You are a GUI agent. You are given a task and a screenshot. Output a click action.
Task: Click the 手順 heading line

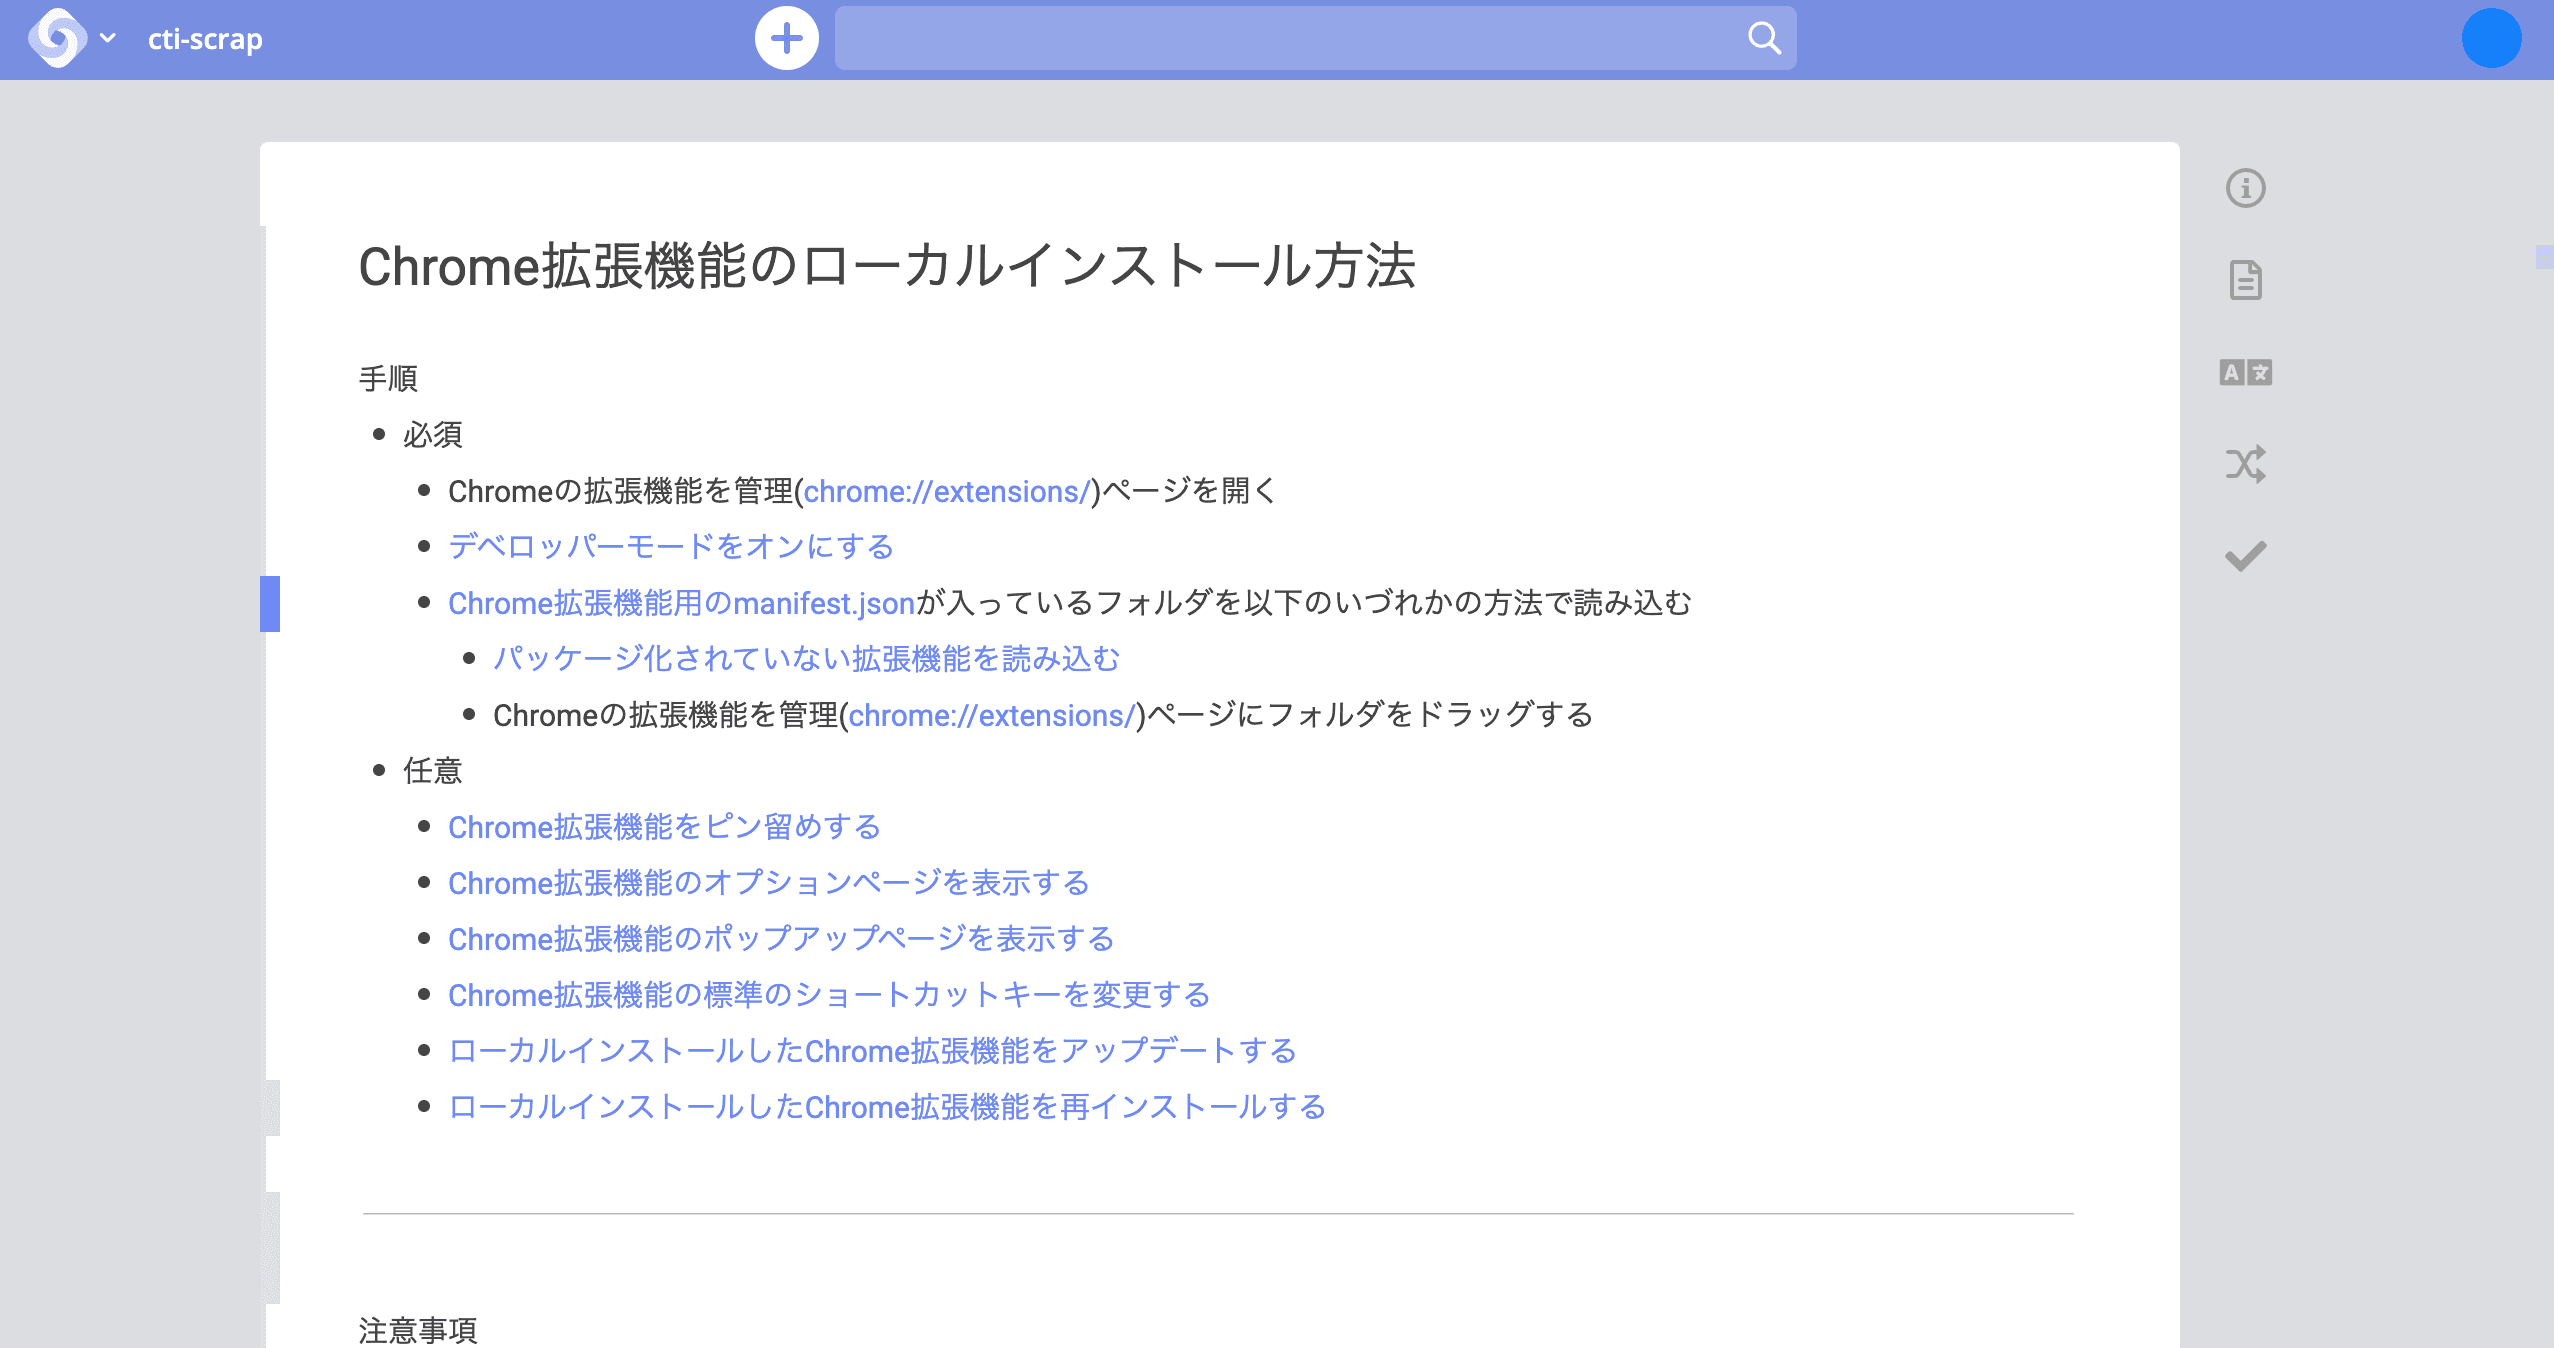tap(388, 379)
